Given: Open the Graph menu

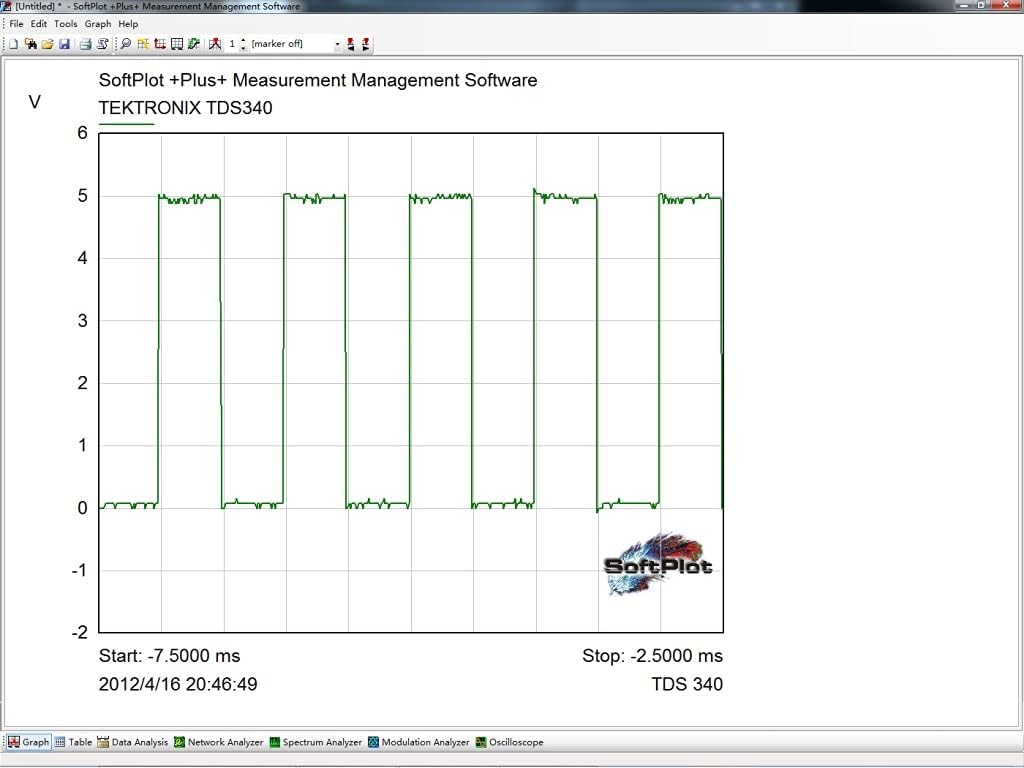Looking at the screenshot, I should tap(97, 23).
